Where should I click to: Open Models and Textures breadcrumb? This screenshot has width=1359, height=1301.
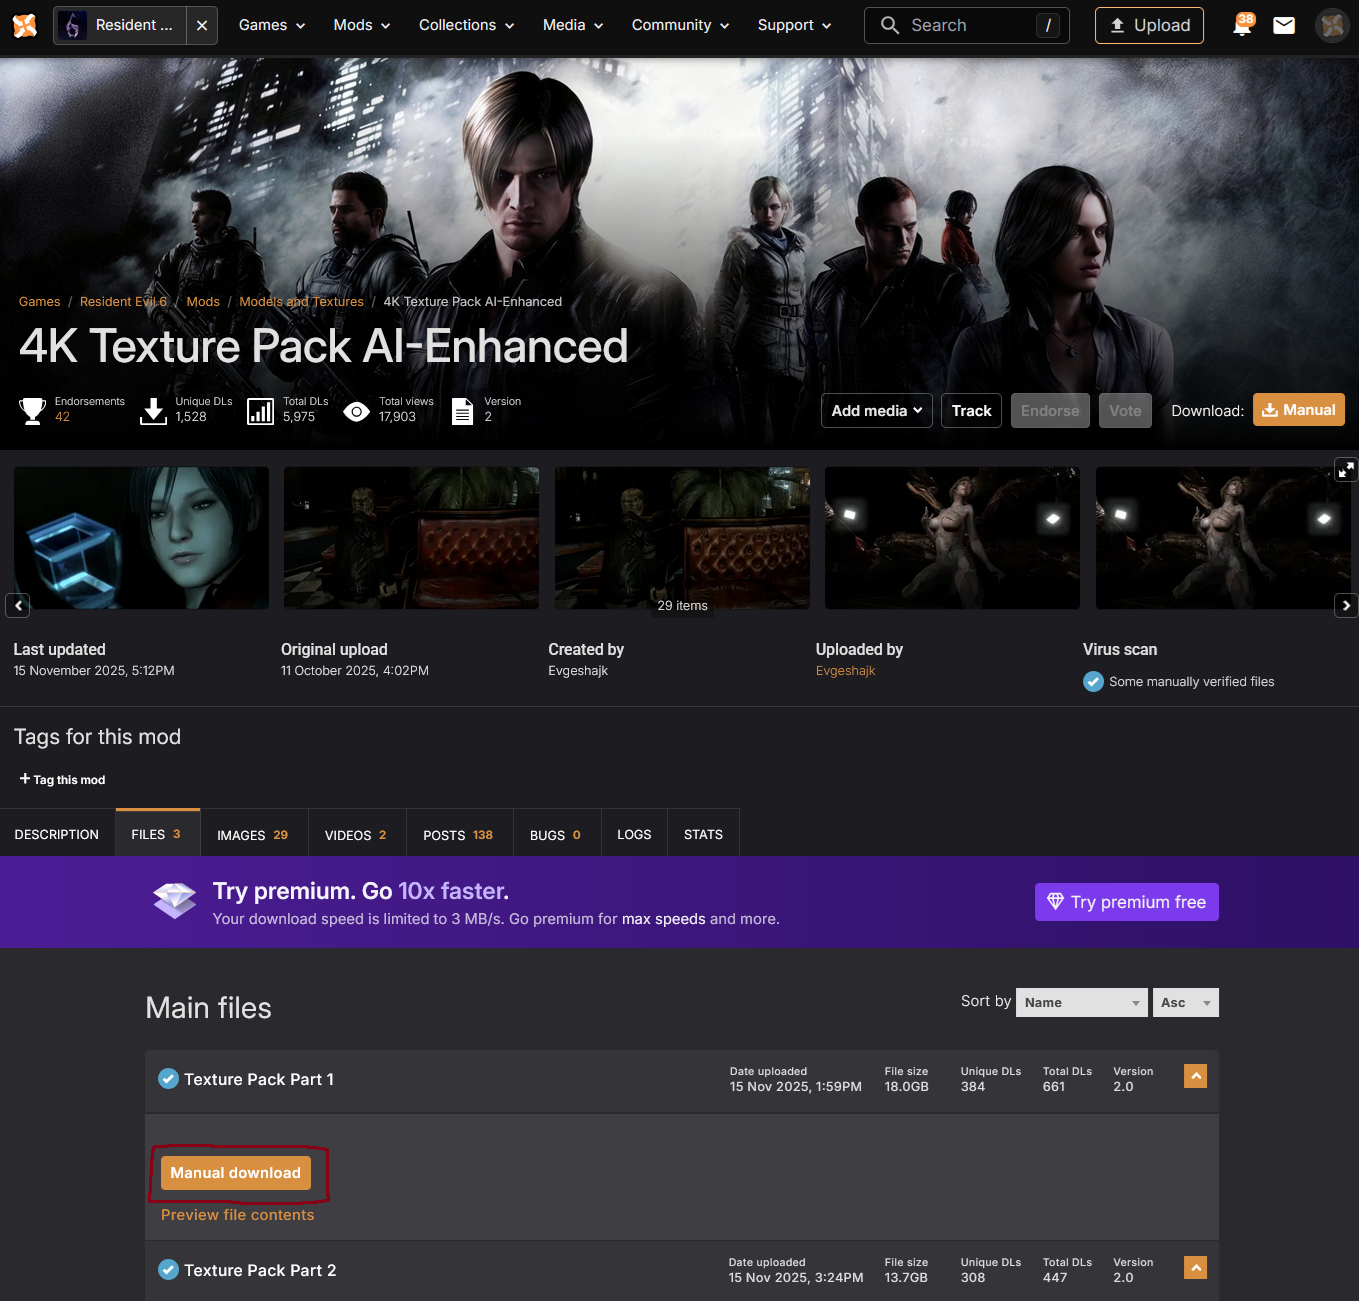301,302
